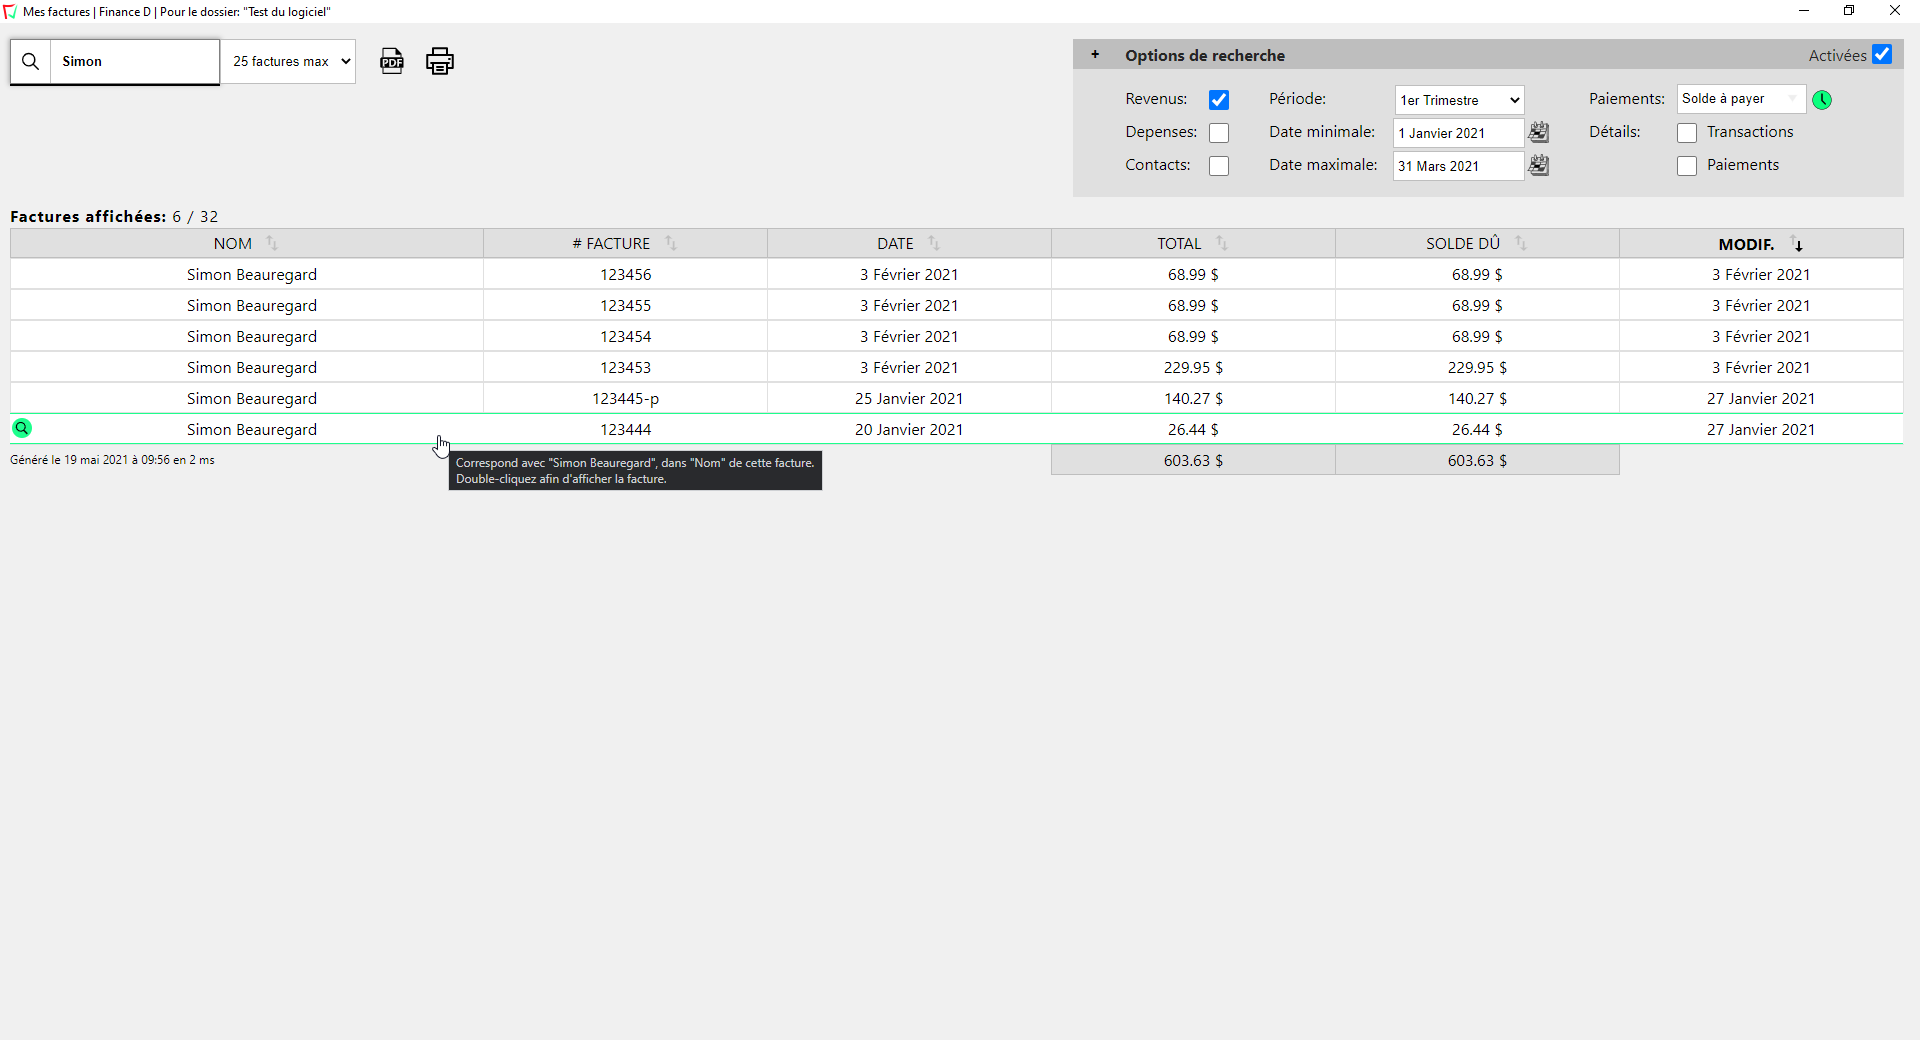Expand the Période 1er Trimestre dropdown
Screen dimensions: 1920x1040
click(x=1459, y=100)
